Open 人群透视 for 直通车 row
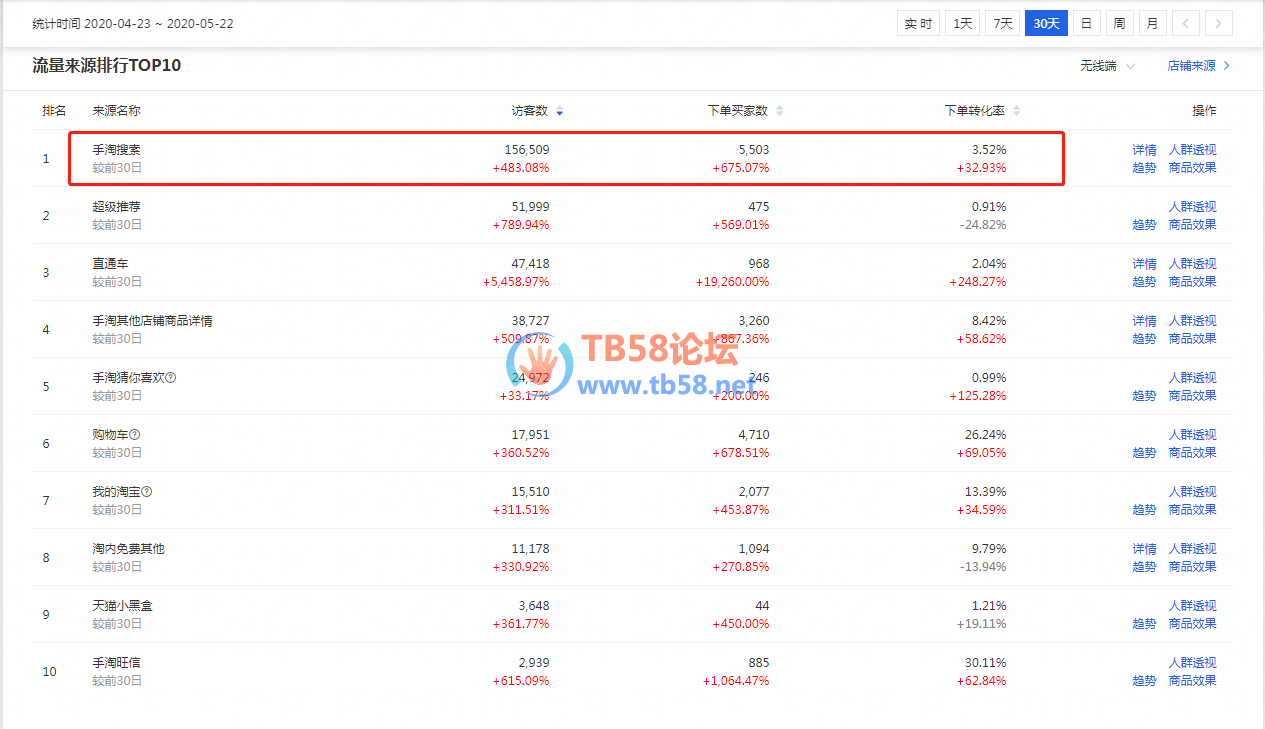 click(x=1192, y=264)
